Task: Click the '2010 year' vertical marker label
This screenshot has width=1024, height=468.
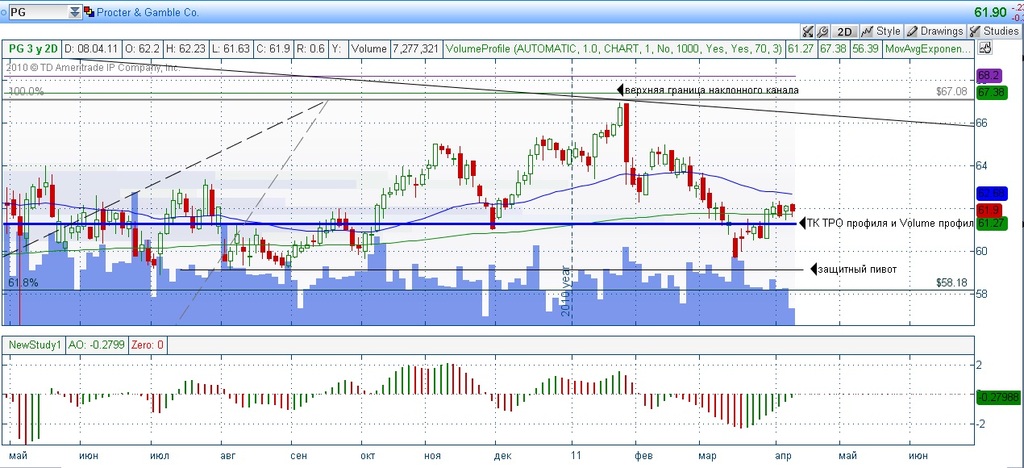Action: click(x=567, y=290)
